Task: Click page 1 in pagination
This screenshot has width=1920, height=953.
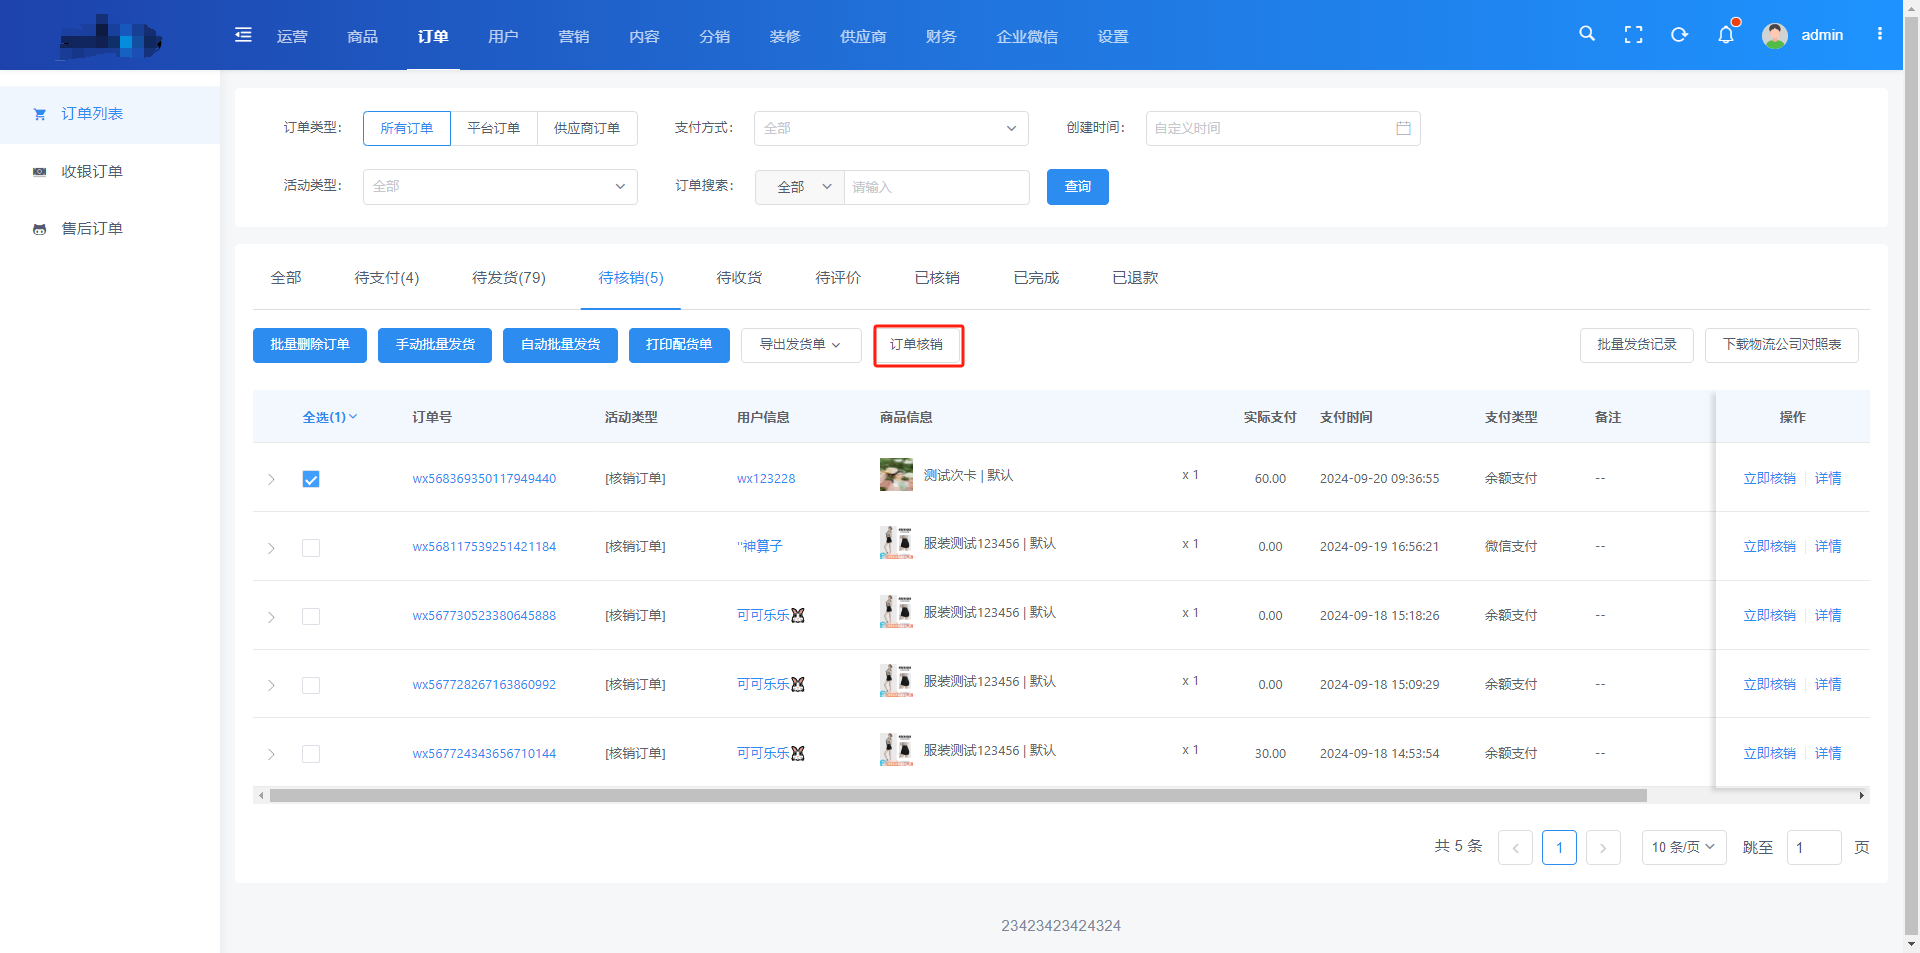Action: (1559, 848)
